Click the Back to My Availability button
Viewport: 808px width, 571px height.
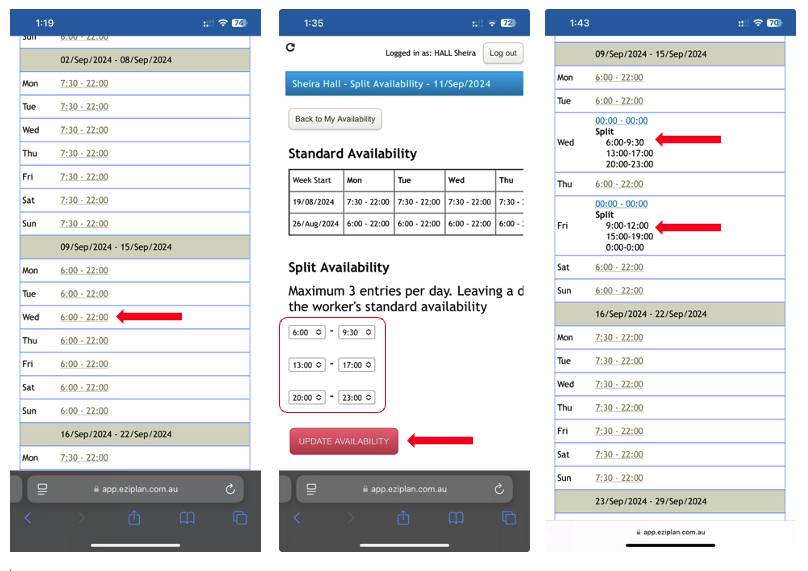click(x=335, y=119)
